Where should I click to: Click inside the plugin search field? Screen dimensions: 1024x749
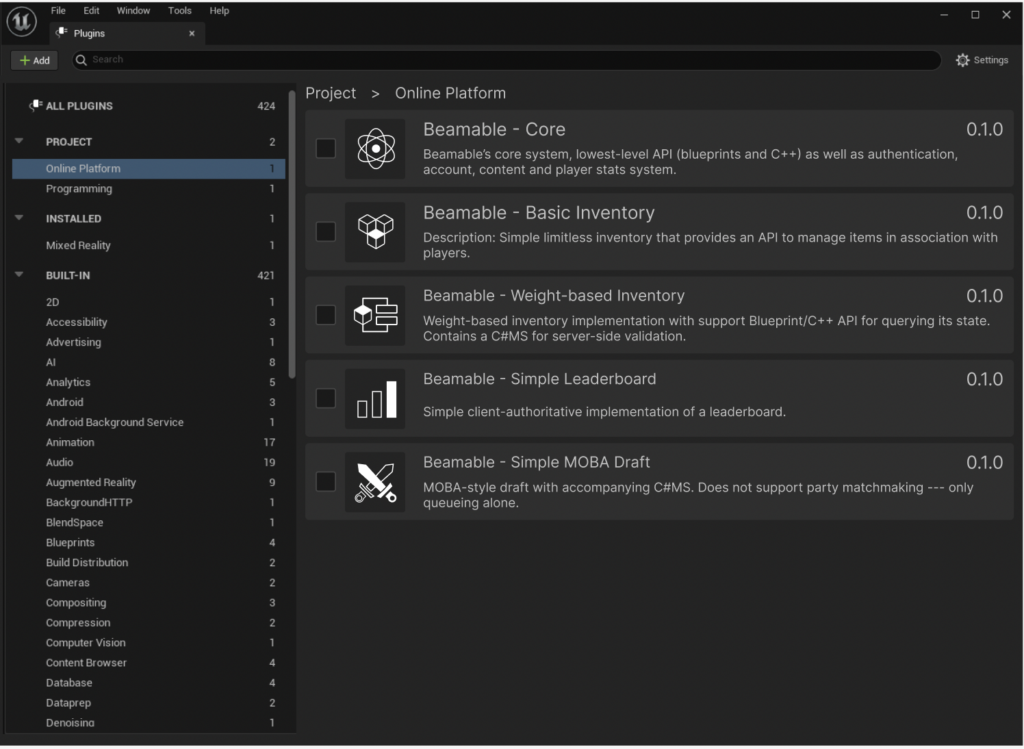pyautogui.click(x=400, y=60)
